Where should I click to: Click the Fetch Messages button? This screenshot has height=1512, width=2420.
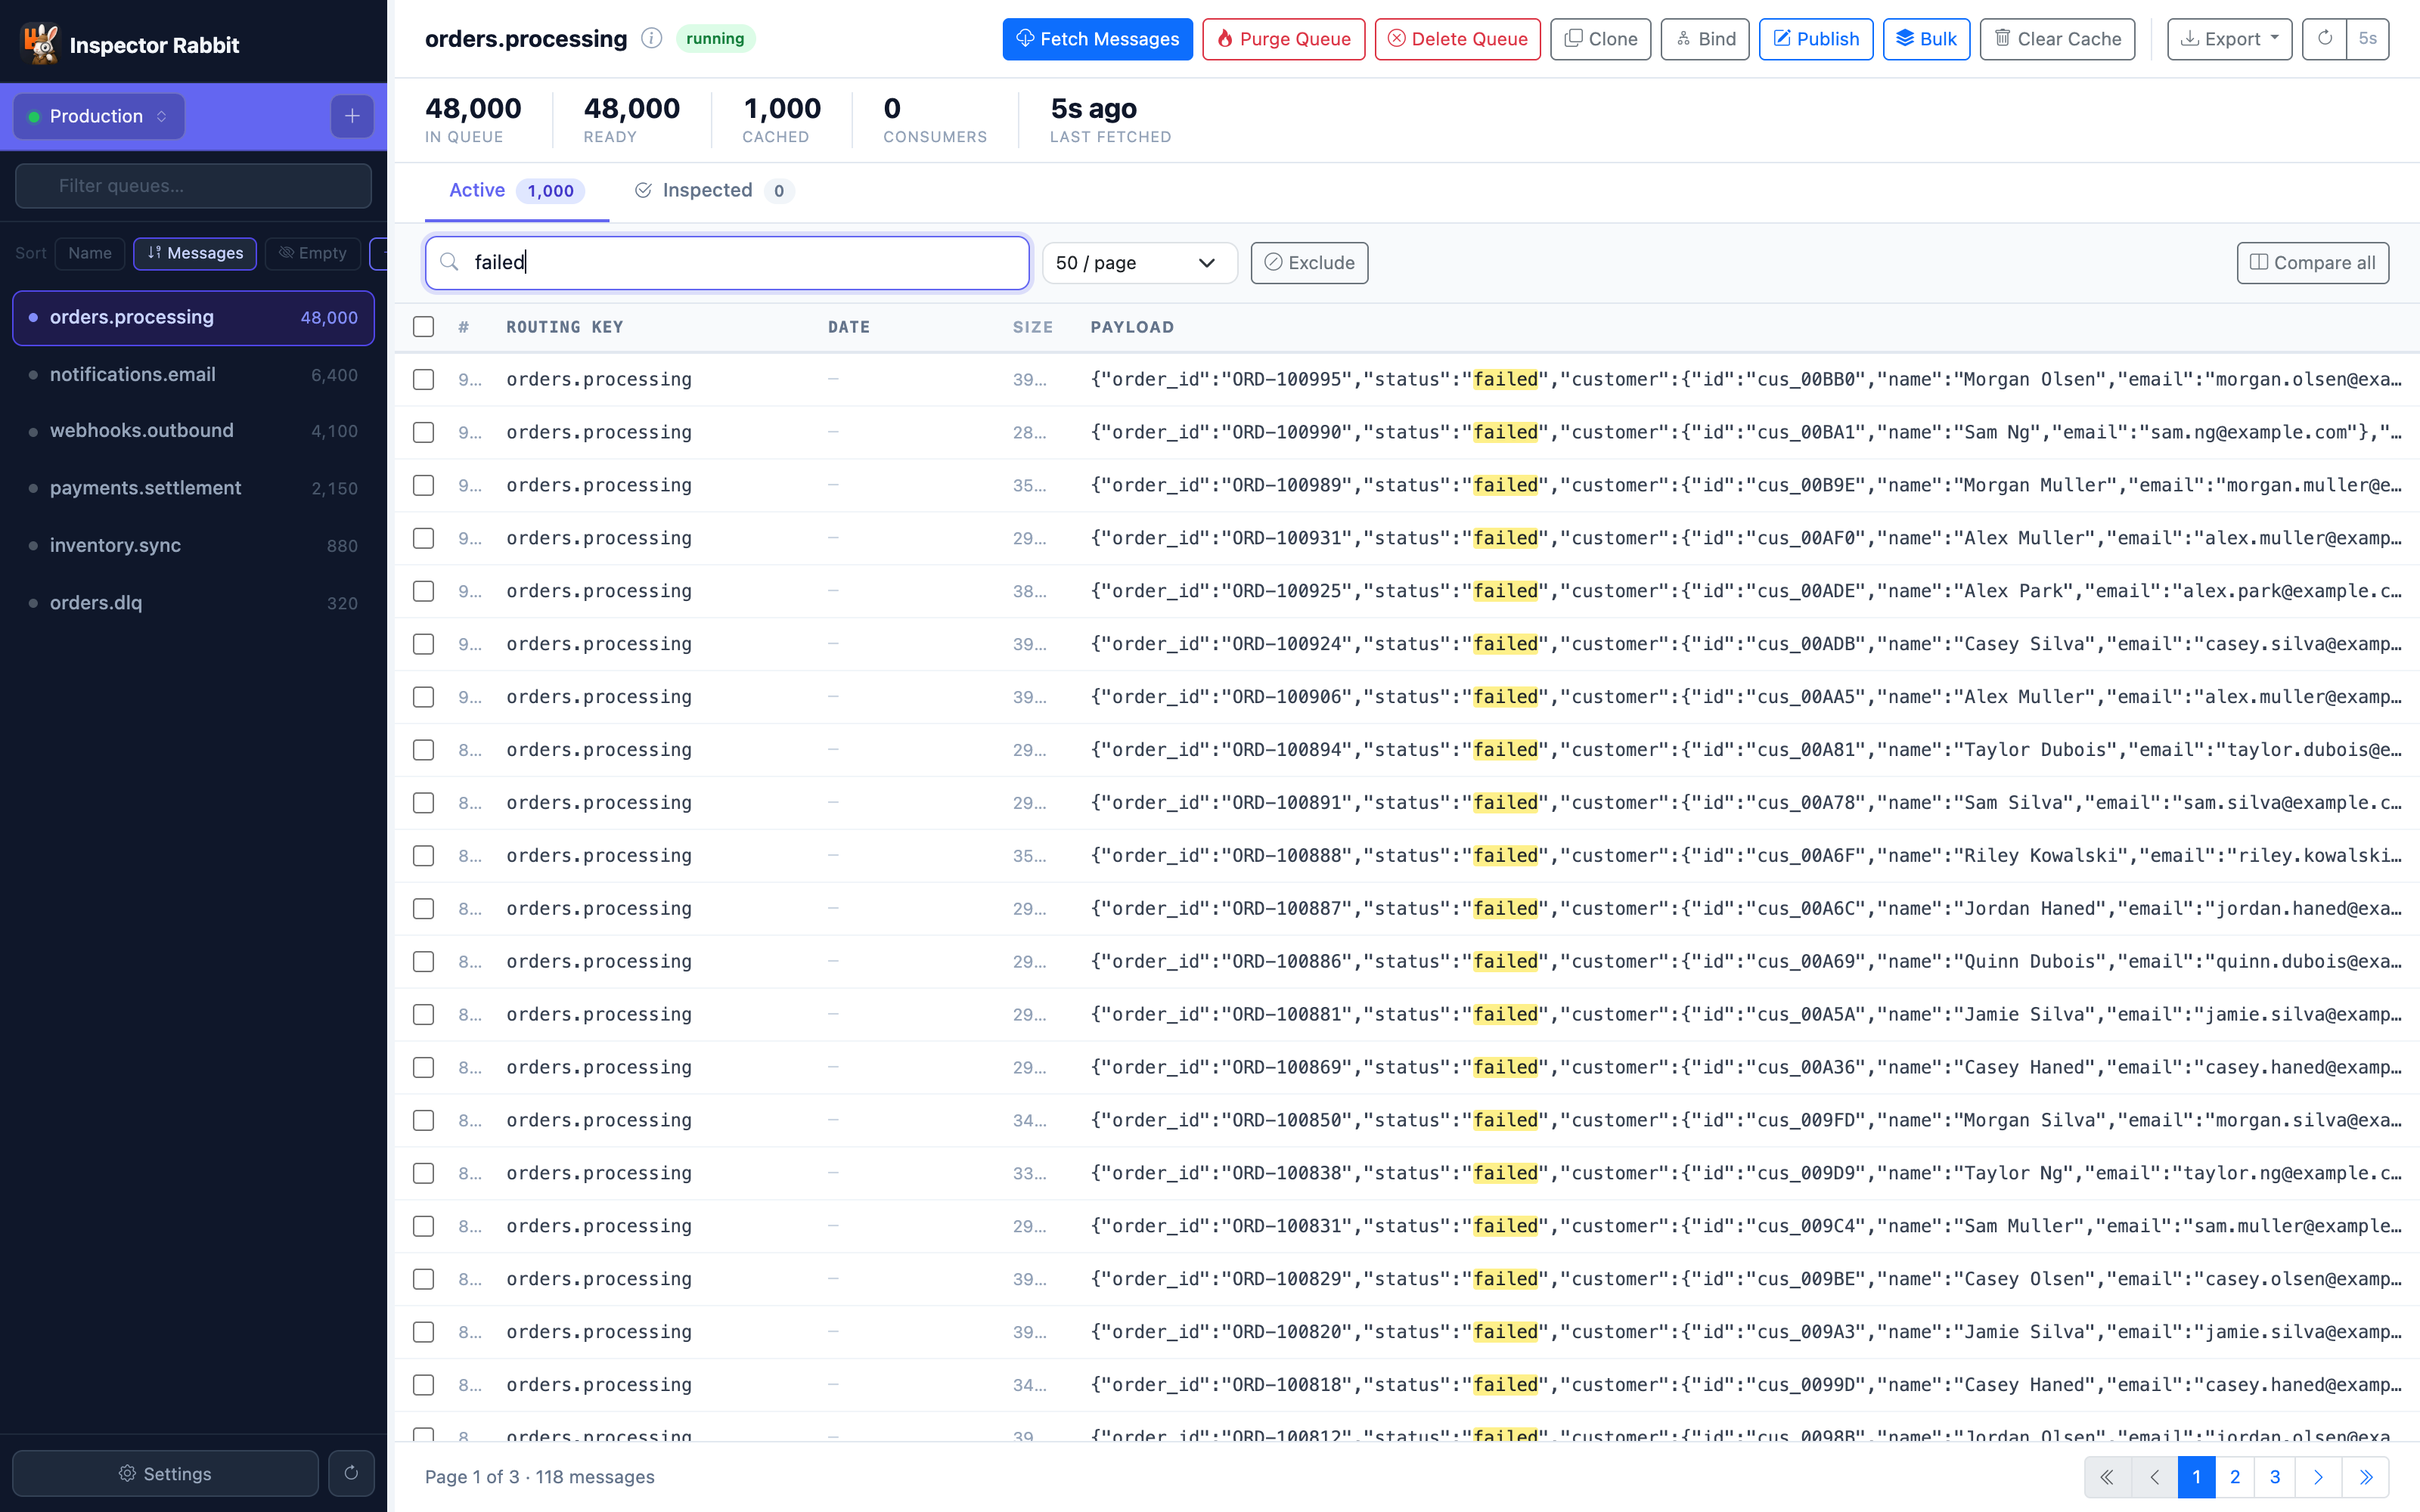pos(1097,39)
